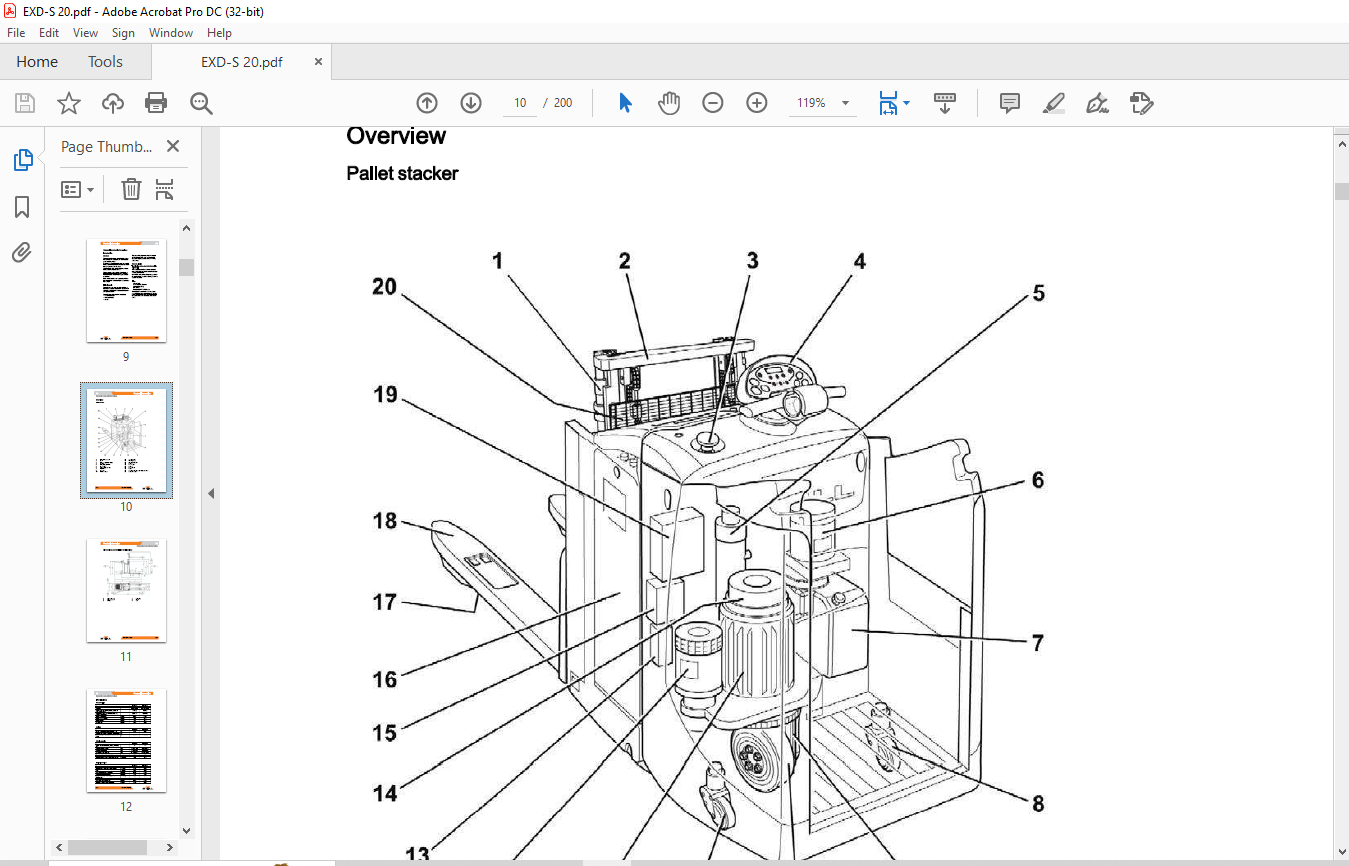
Task: Delete selected page trash icon
Action: (x=131, y=189)
